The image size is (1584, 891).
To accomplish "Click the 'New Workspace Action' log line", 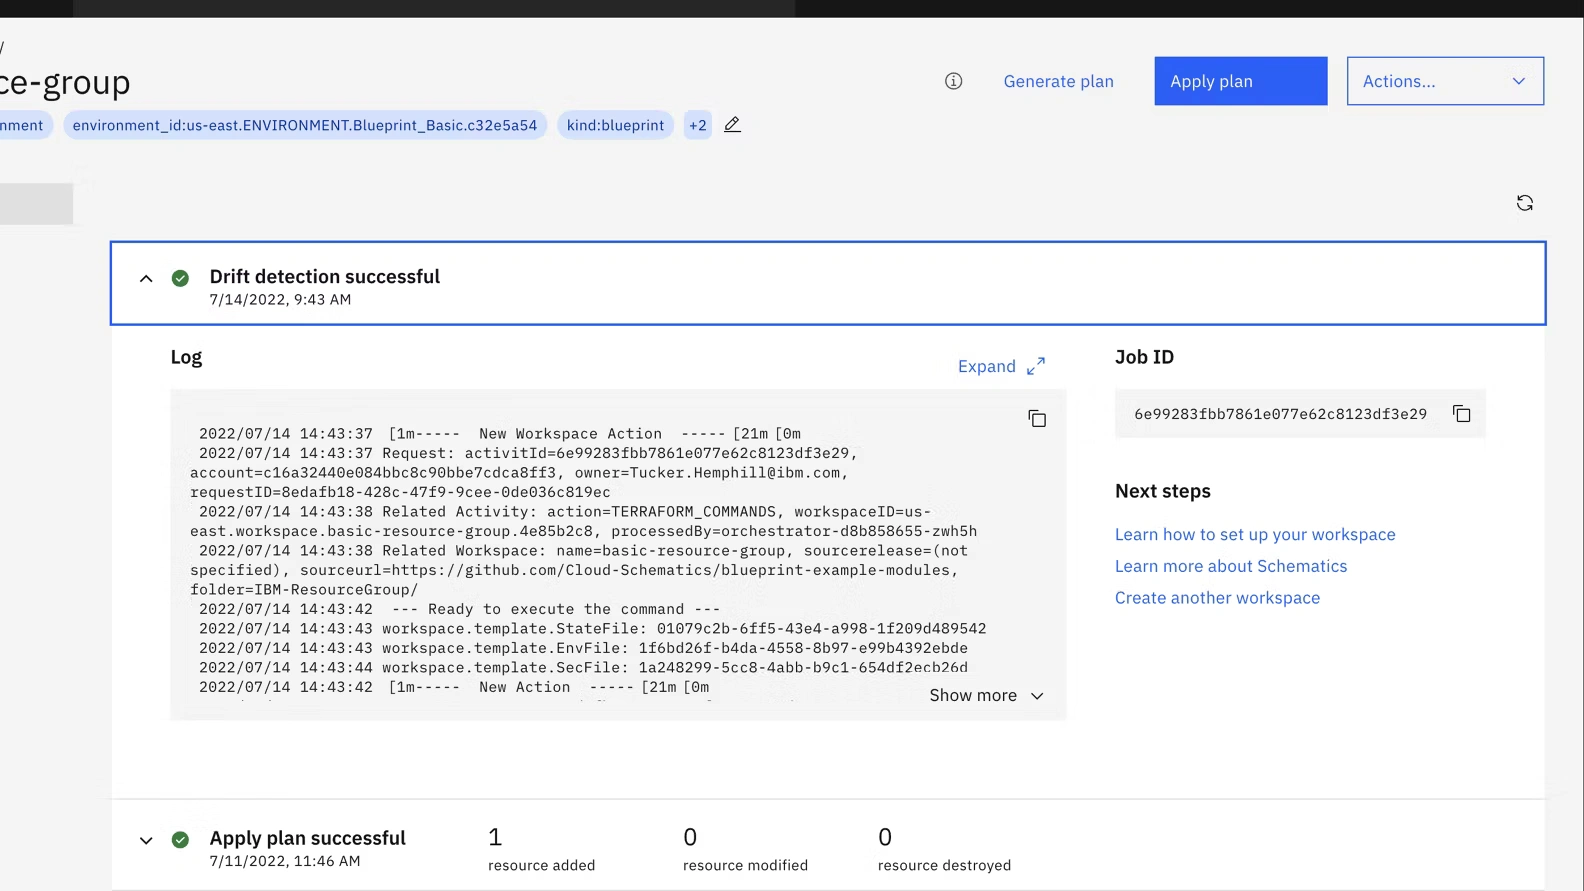I will tap(500, 434).
